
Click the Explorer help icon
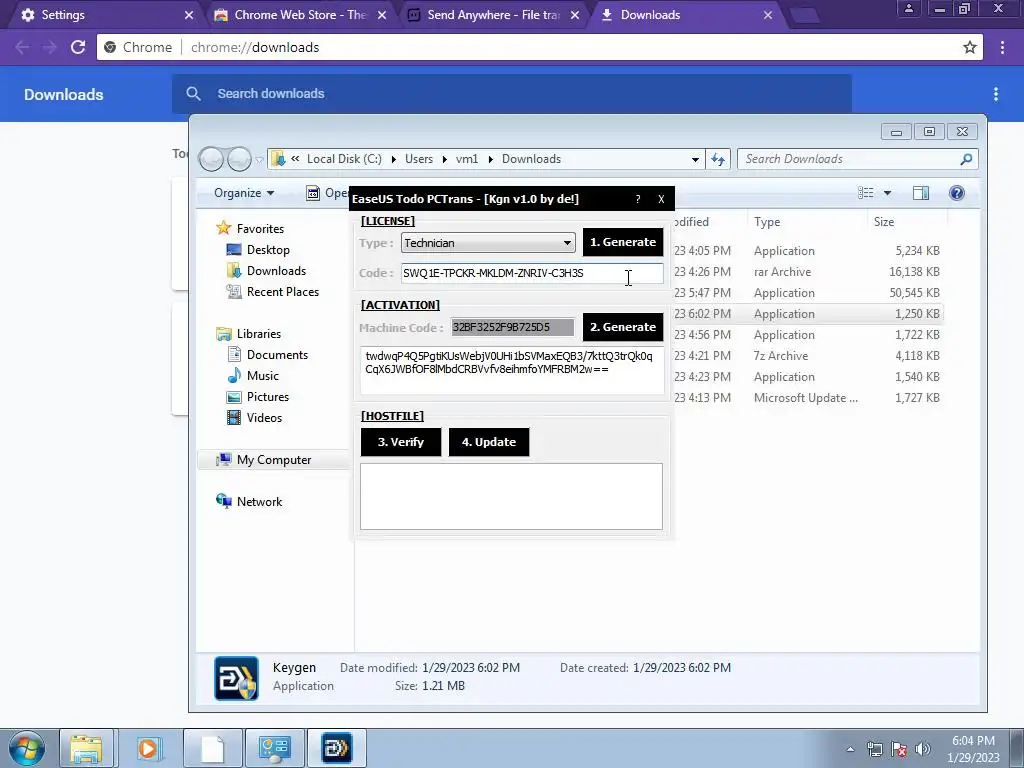(x=957, y=193)
